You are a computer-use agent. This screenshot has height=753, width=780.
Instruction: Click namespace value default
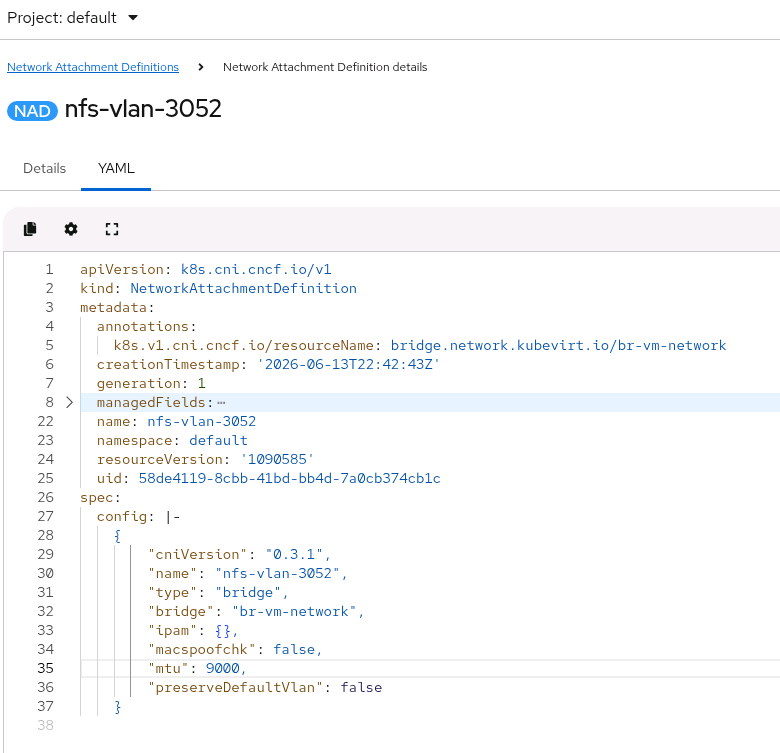tap(218, 440)
